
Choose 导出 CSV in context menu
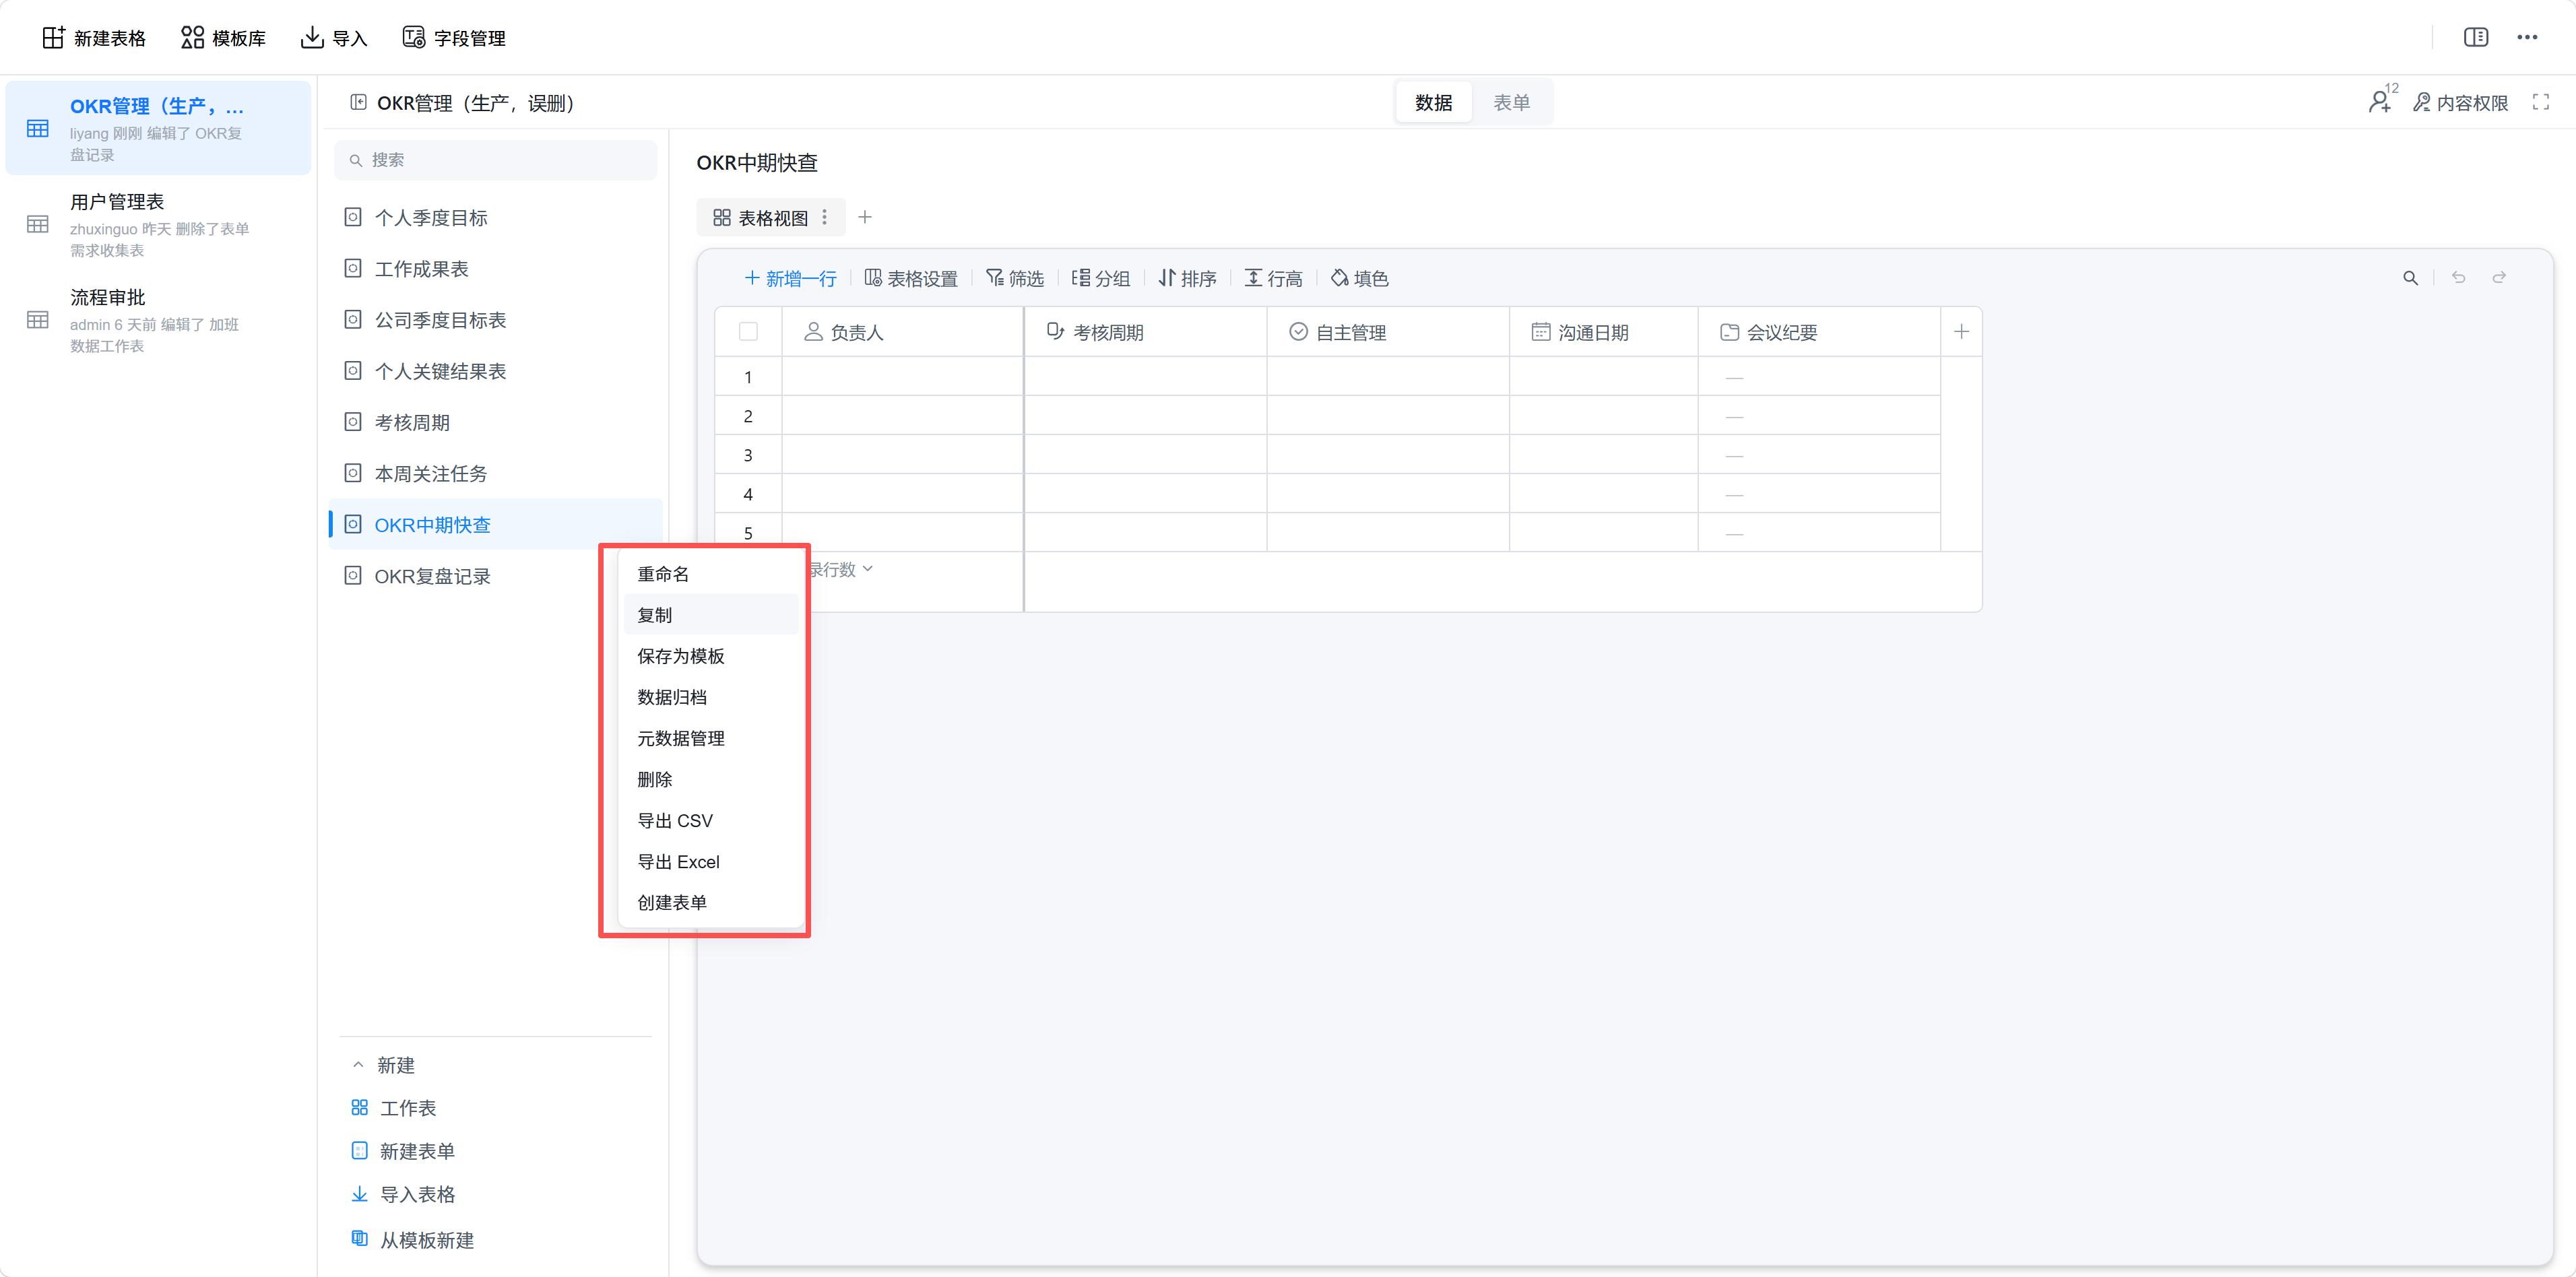pos(711,820)
